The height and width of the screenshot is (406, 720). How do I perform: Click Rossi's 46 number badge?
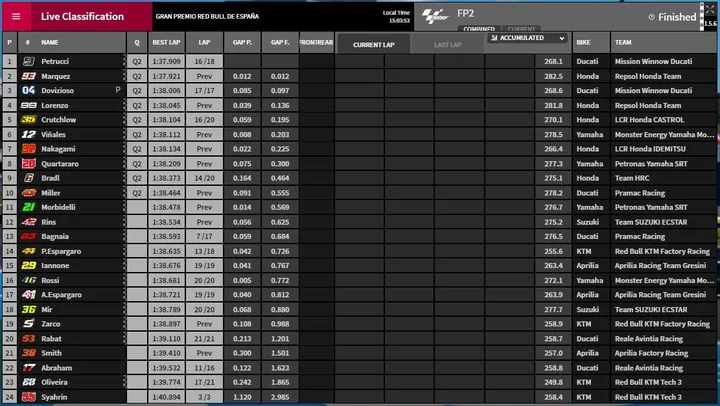point(28,280)
